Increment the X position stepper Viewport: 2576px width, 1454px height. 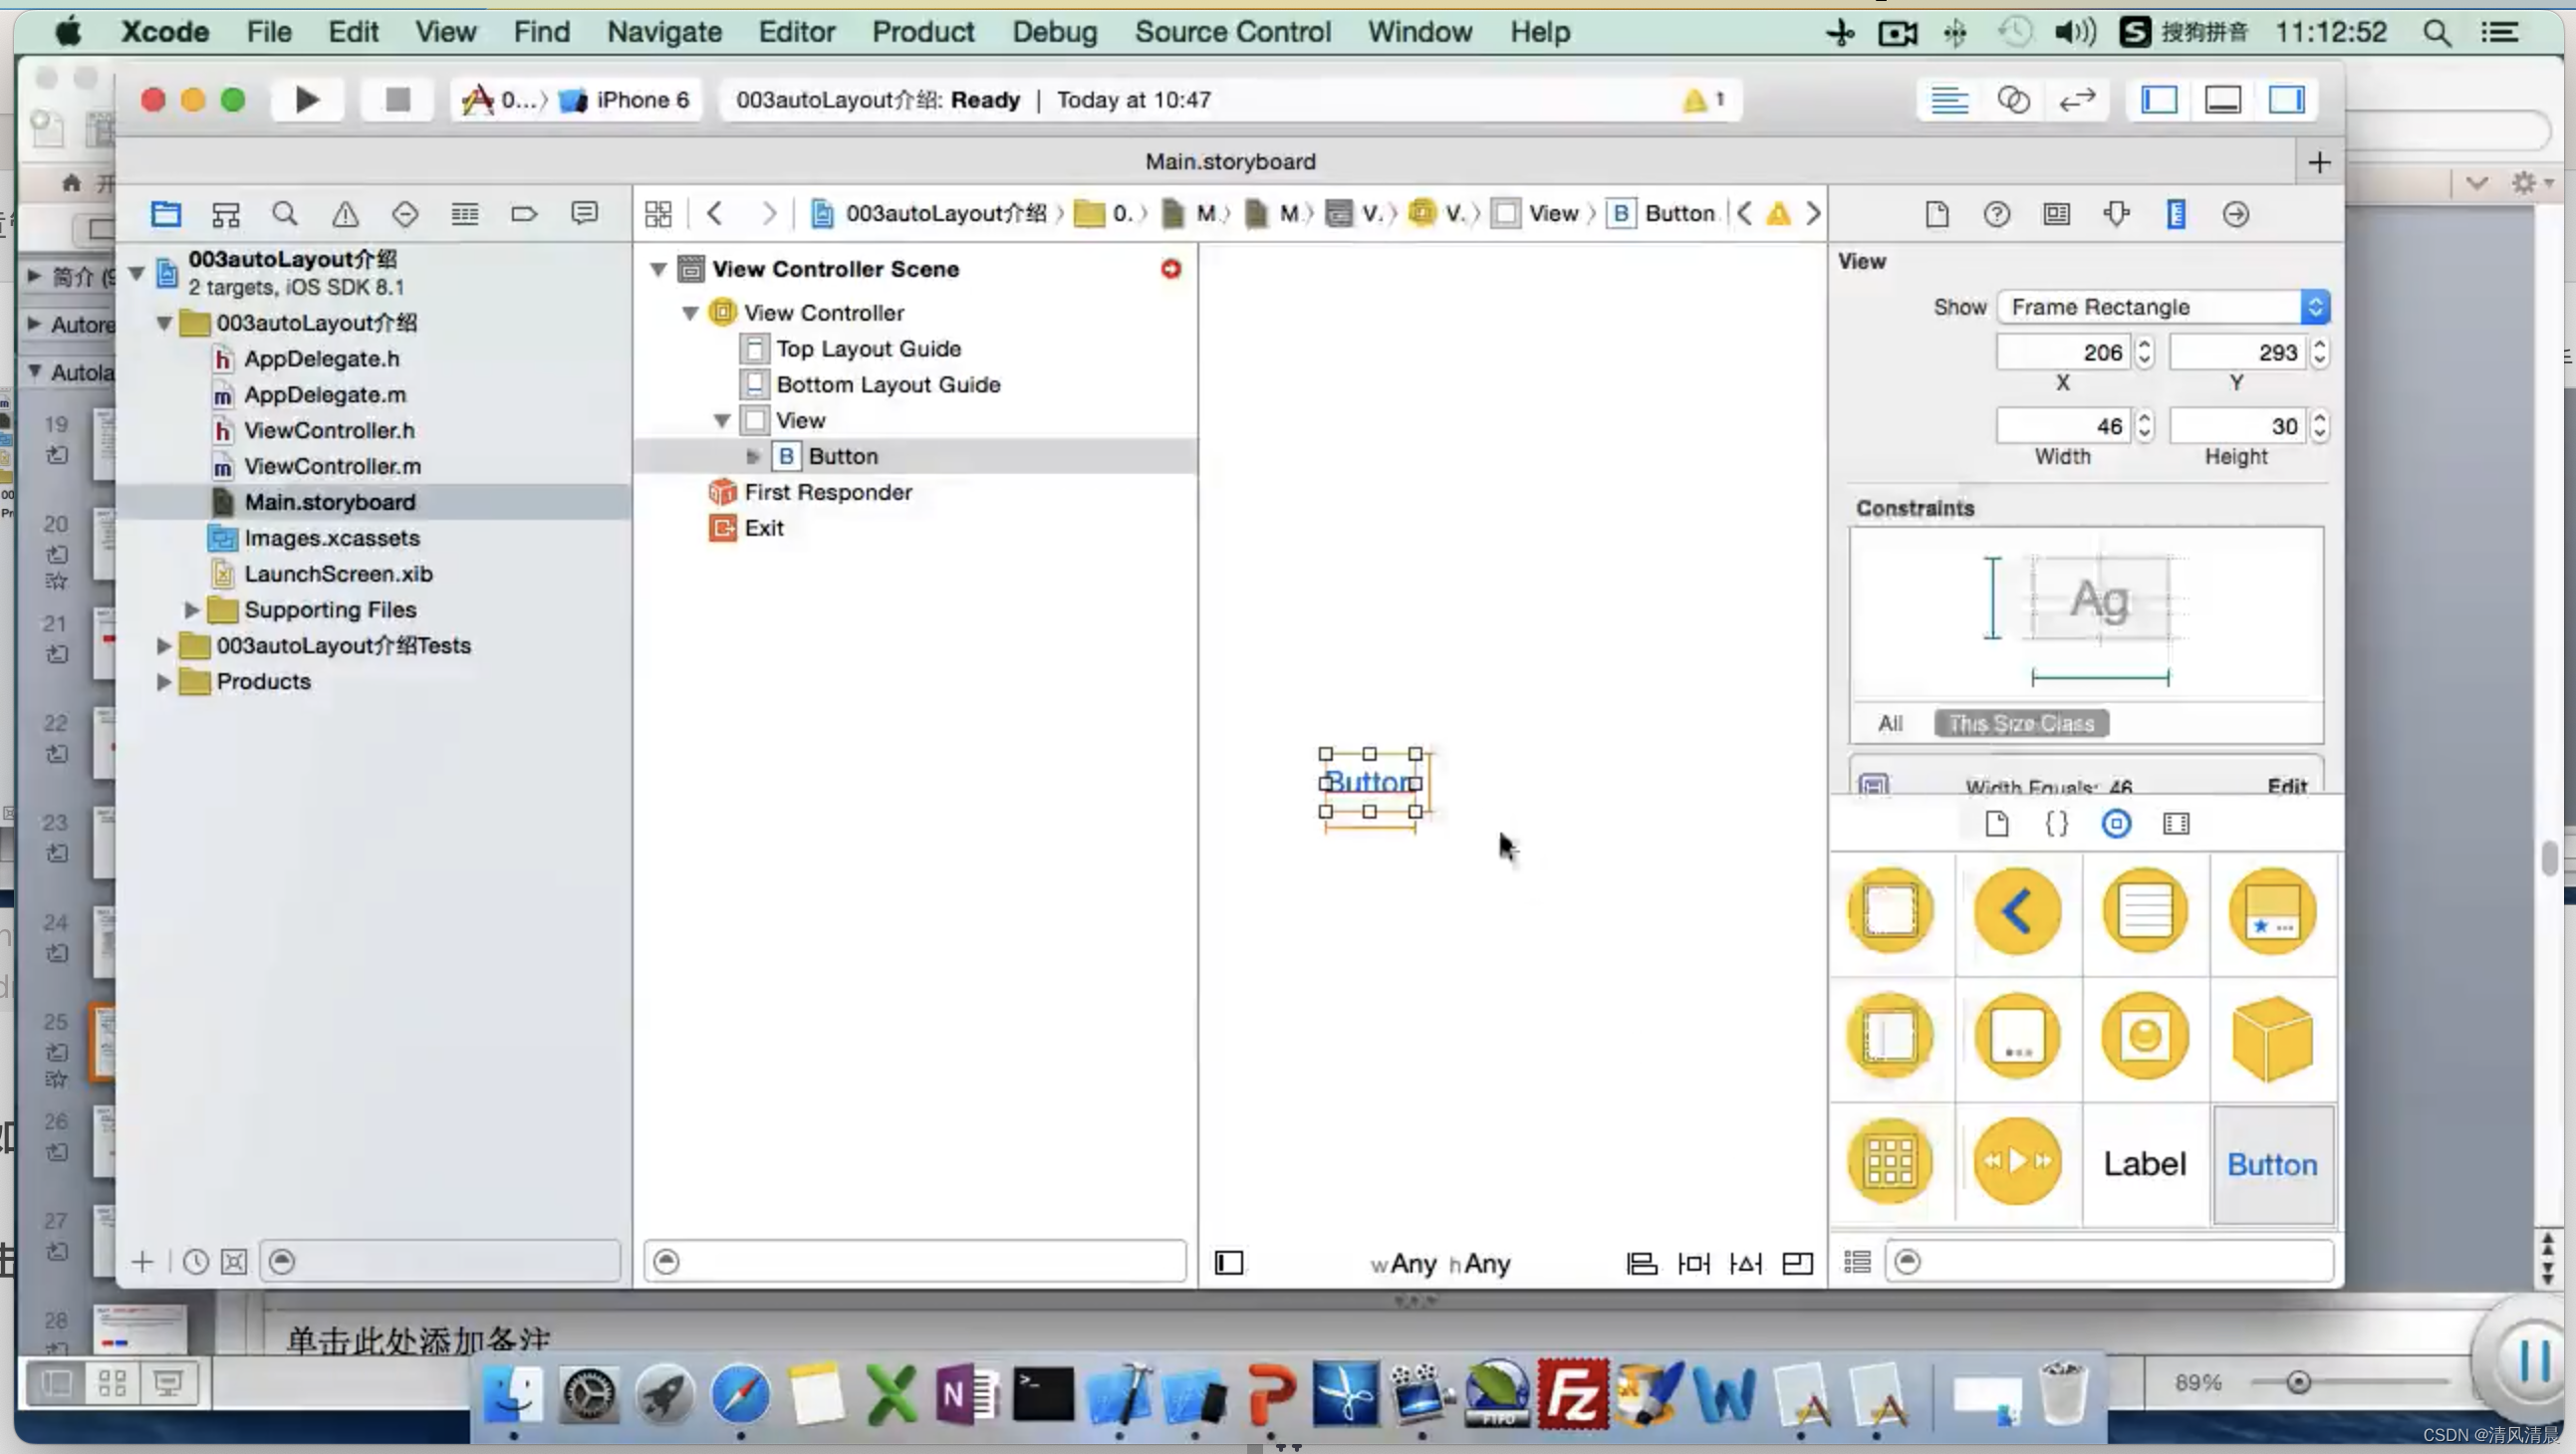(2144, 344)
